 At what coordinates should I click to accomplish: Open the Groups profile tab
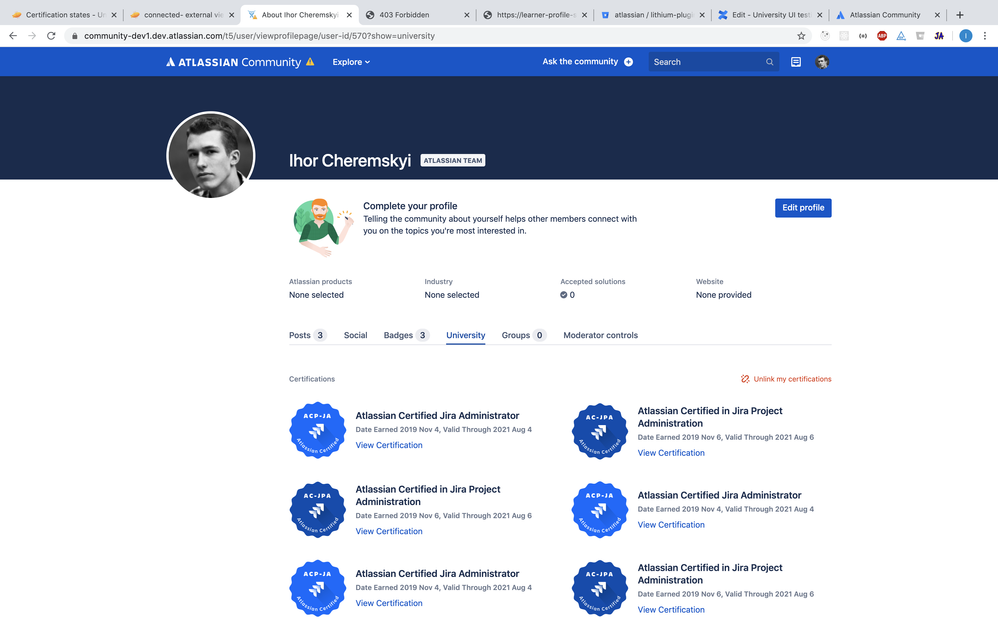click(x=524, y=335)
